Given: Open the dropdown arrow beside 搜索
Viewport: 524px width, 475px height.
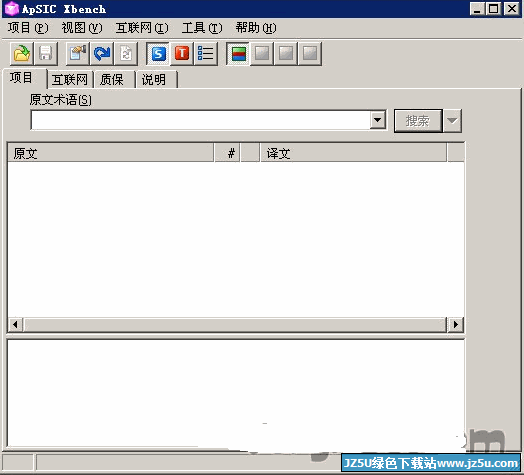Looking at the screenshot, I should (x=452, y=121).
